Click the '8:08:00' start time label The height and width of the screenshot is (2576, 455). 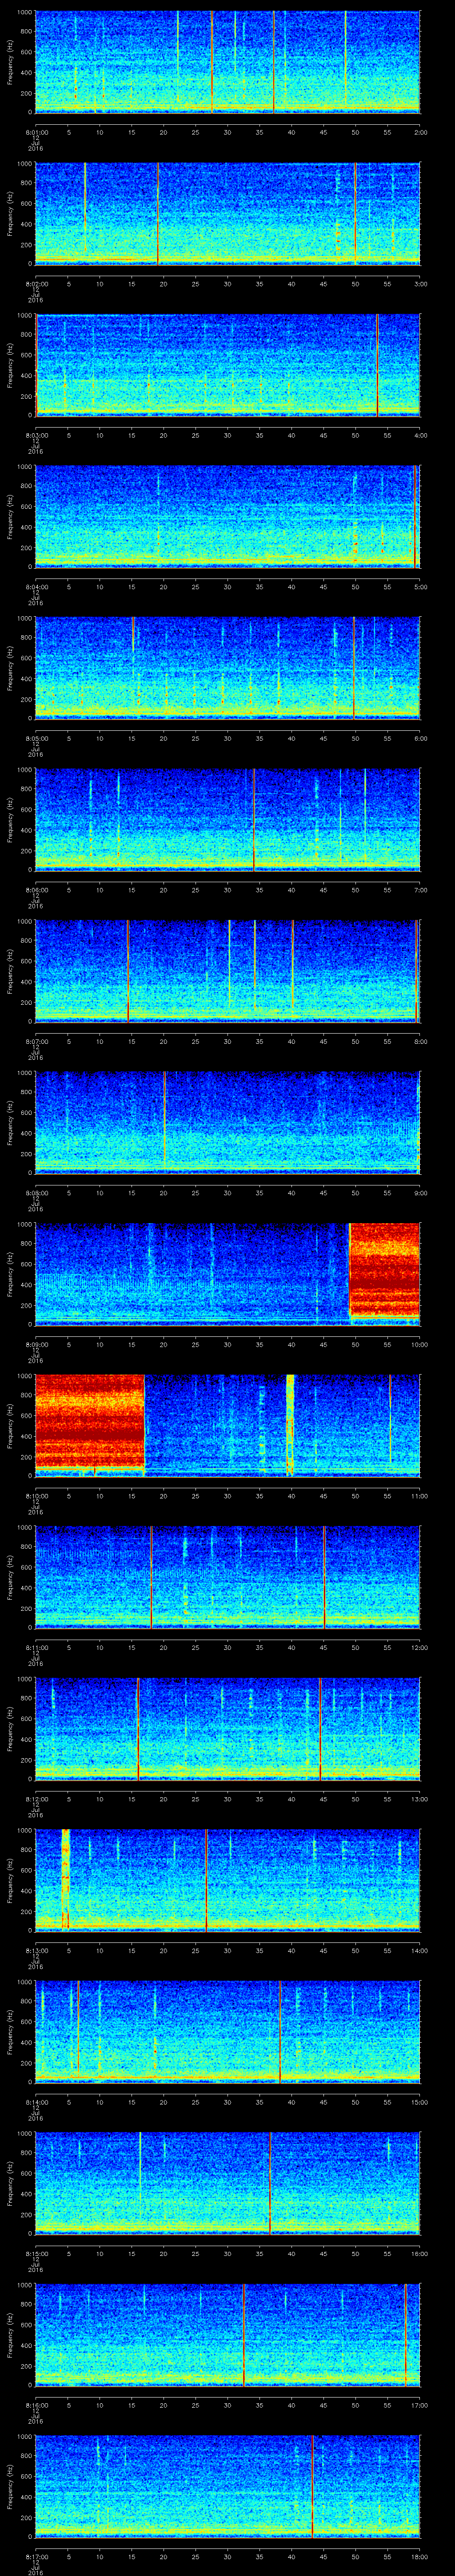click(36, 1193)
